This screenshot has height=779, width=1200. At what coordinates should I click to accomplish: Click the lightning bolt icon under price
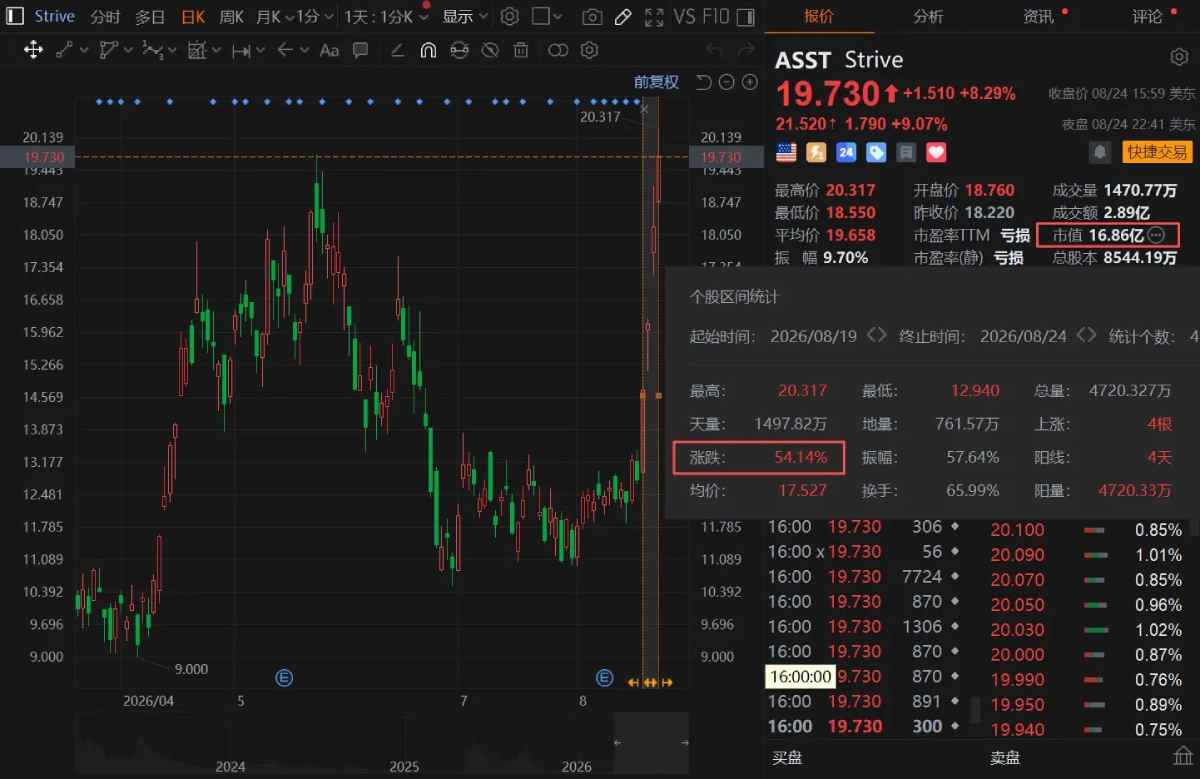pos(816,152)
